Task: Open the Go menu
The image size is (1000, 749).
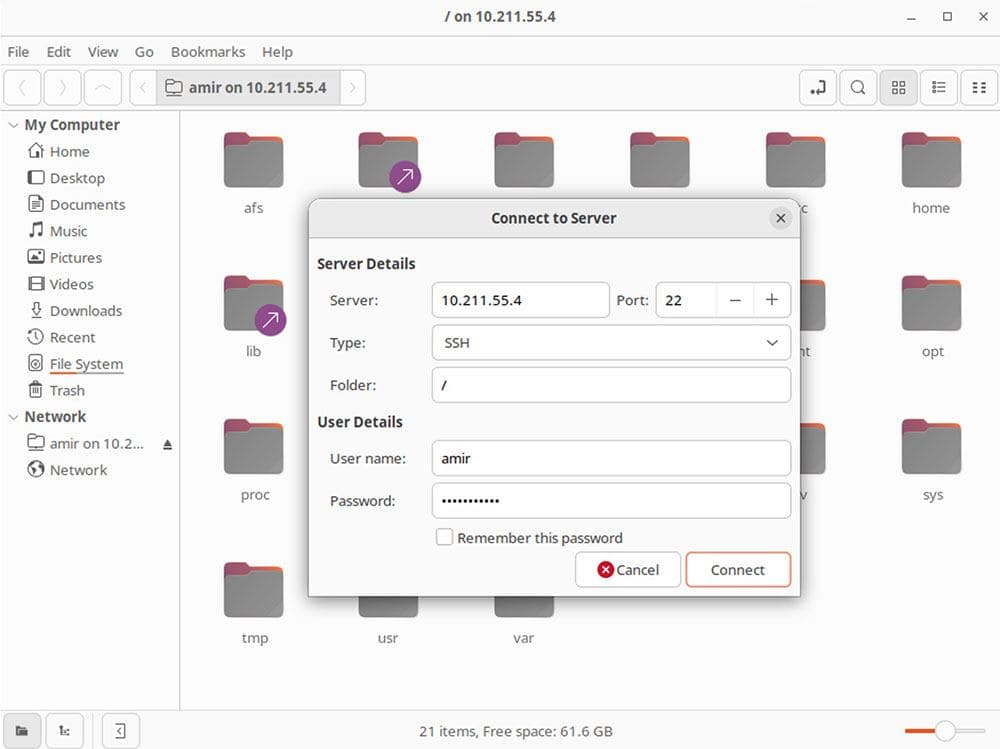Action: pos(144,52)
